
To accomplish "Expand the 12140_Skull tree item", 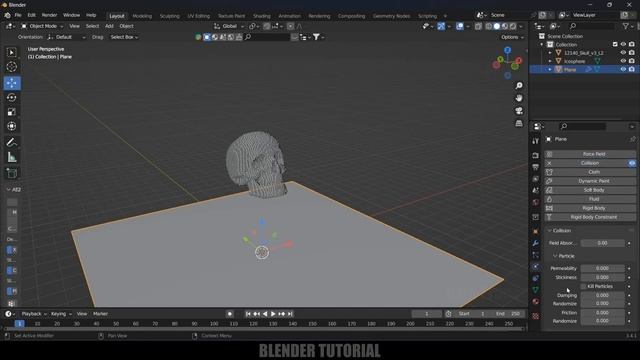I will (550, 53).
